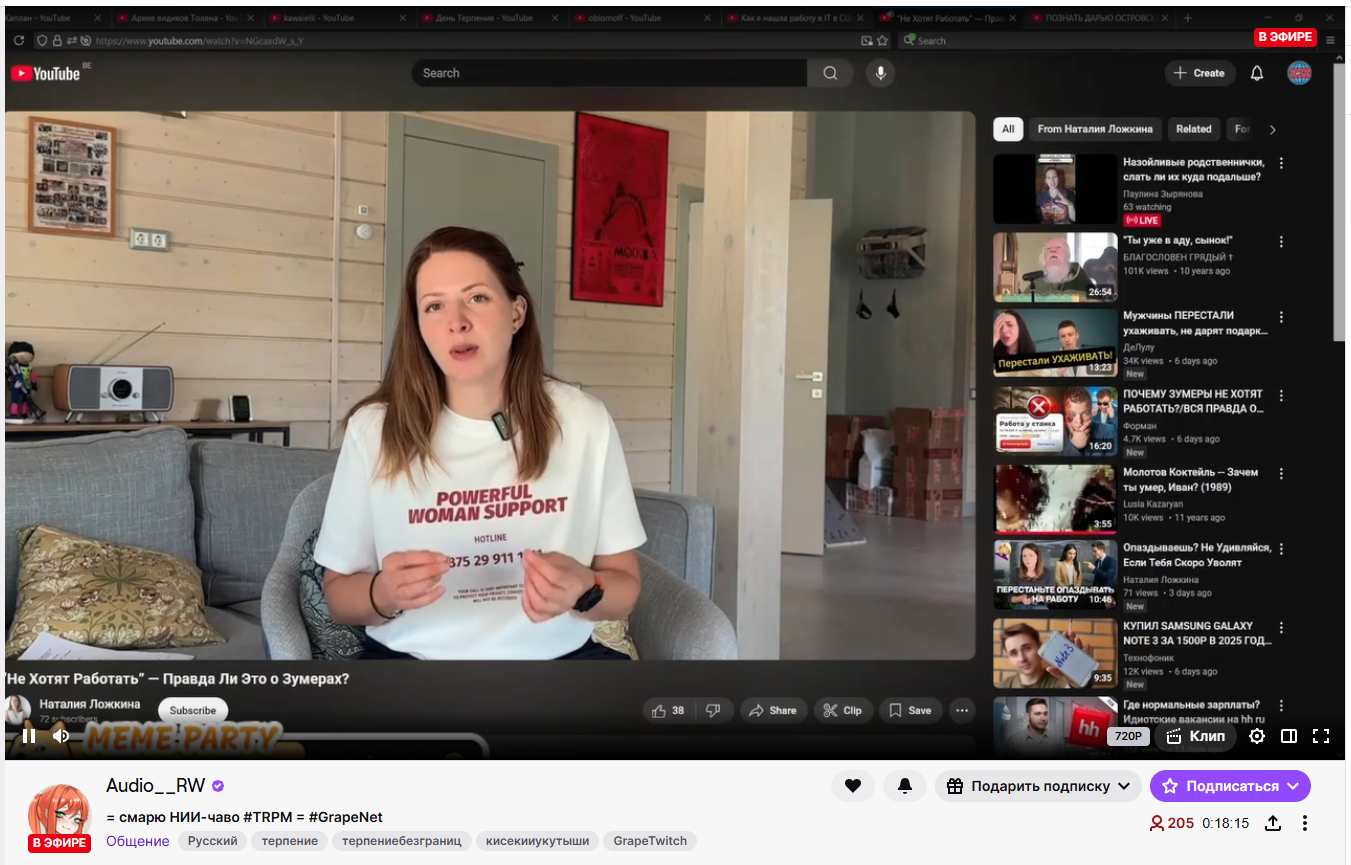Open the Audio__RW channel avatar
This screenshot has height=865, width=1351.
pyautogui.click(x=59, y=815)
